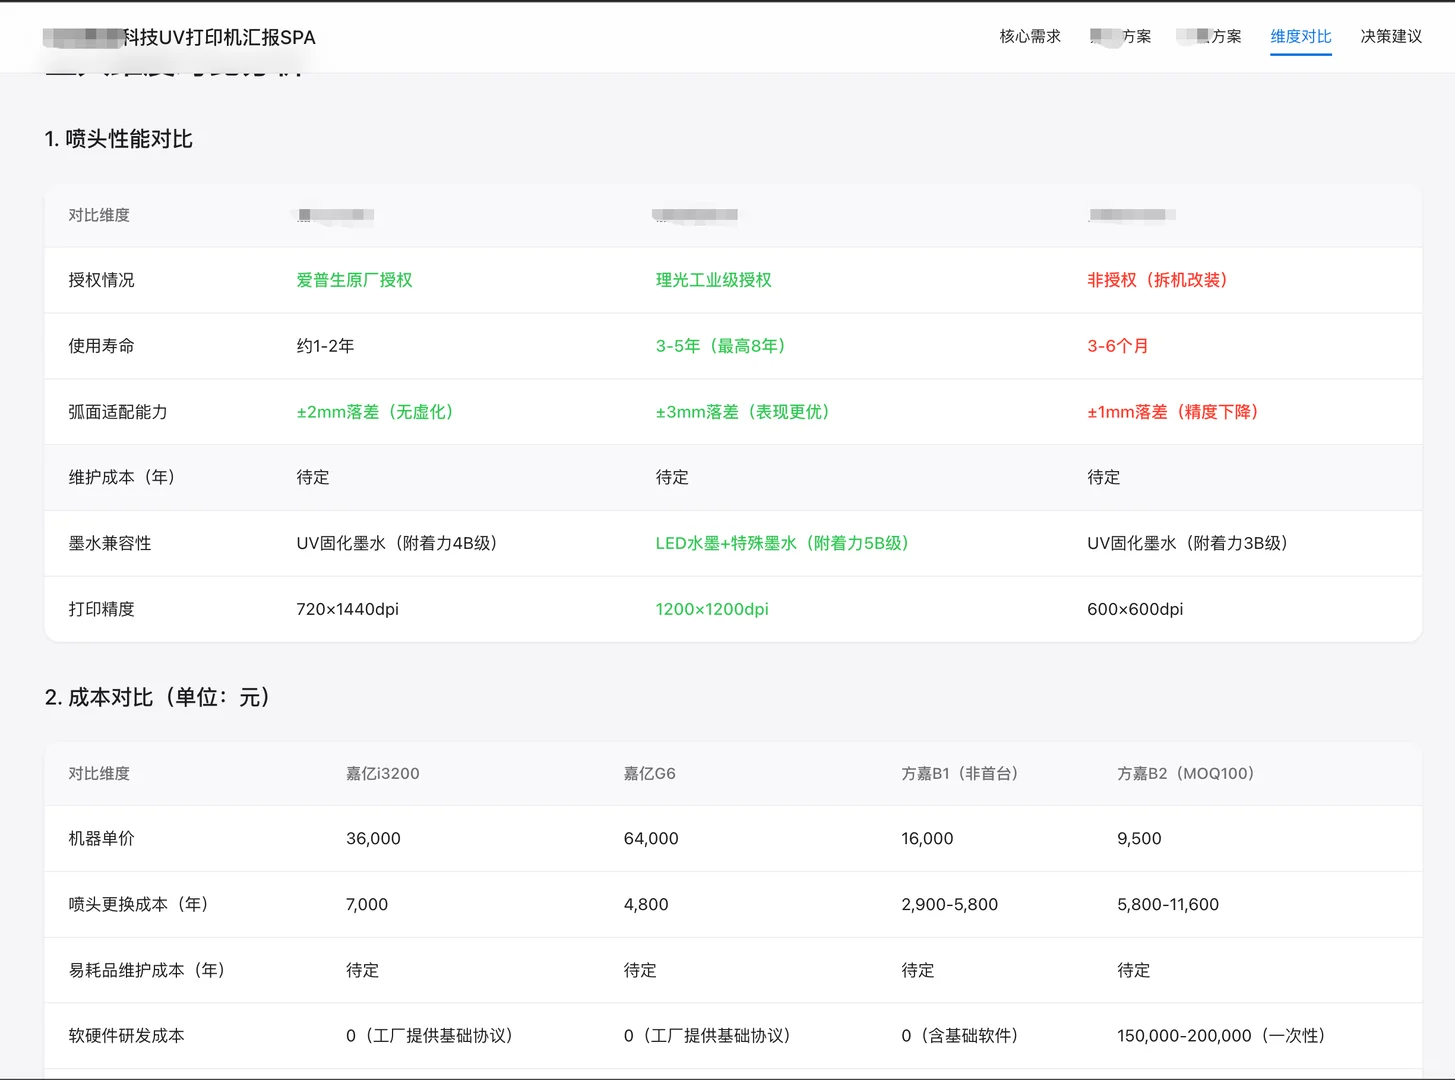Viewport: 1455px width, 1080px height.
Task: Click the 喷头性能对比 section heading
Action: point(120,139)
